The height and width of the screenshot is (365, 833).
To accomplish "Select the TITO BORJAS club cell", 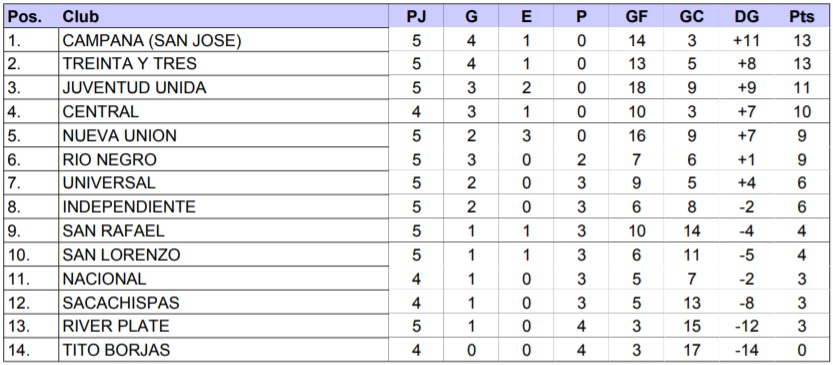I will pos(224,350).
